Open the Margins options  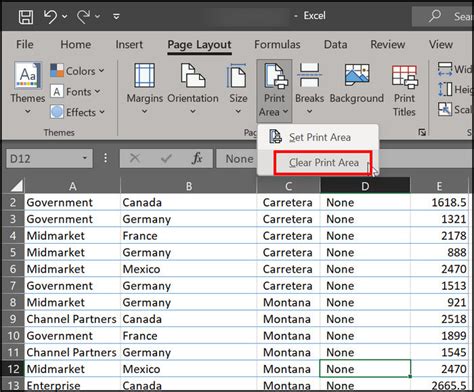click(x=145, y=89)
